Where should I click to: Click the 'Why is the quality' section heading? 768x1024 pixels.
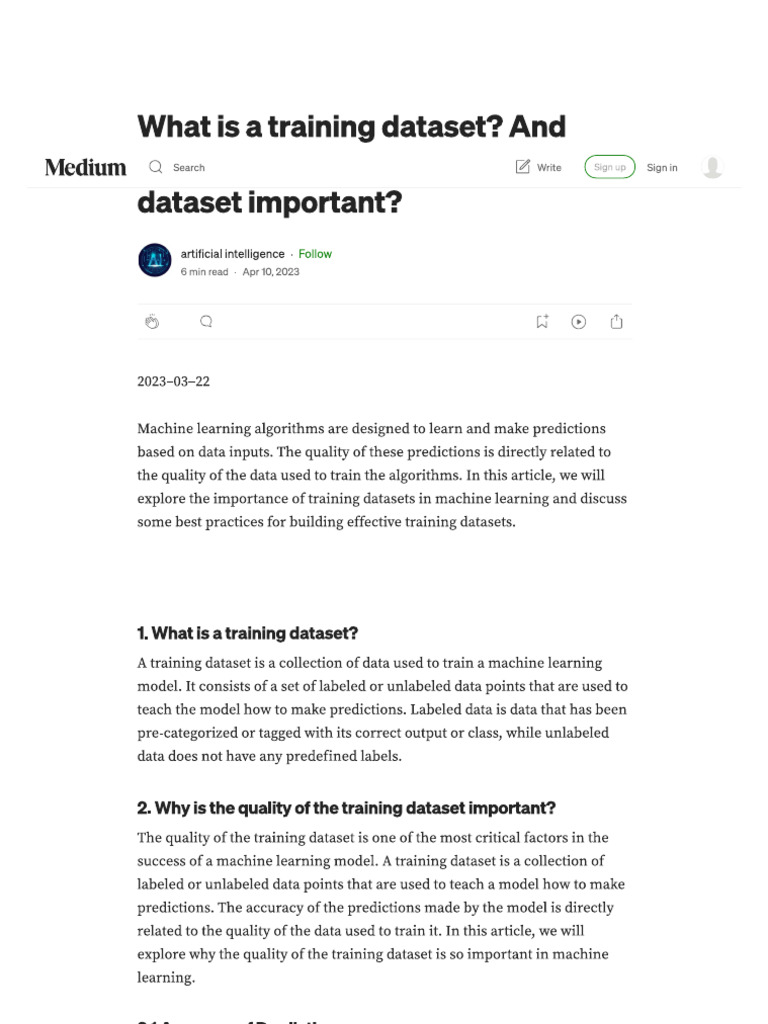(x=346, y=808)
